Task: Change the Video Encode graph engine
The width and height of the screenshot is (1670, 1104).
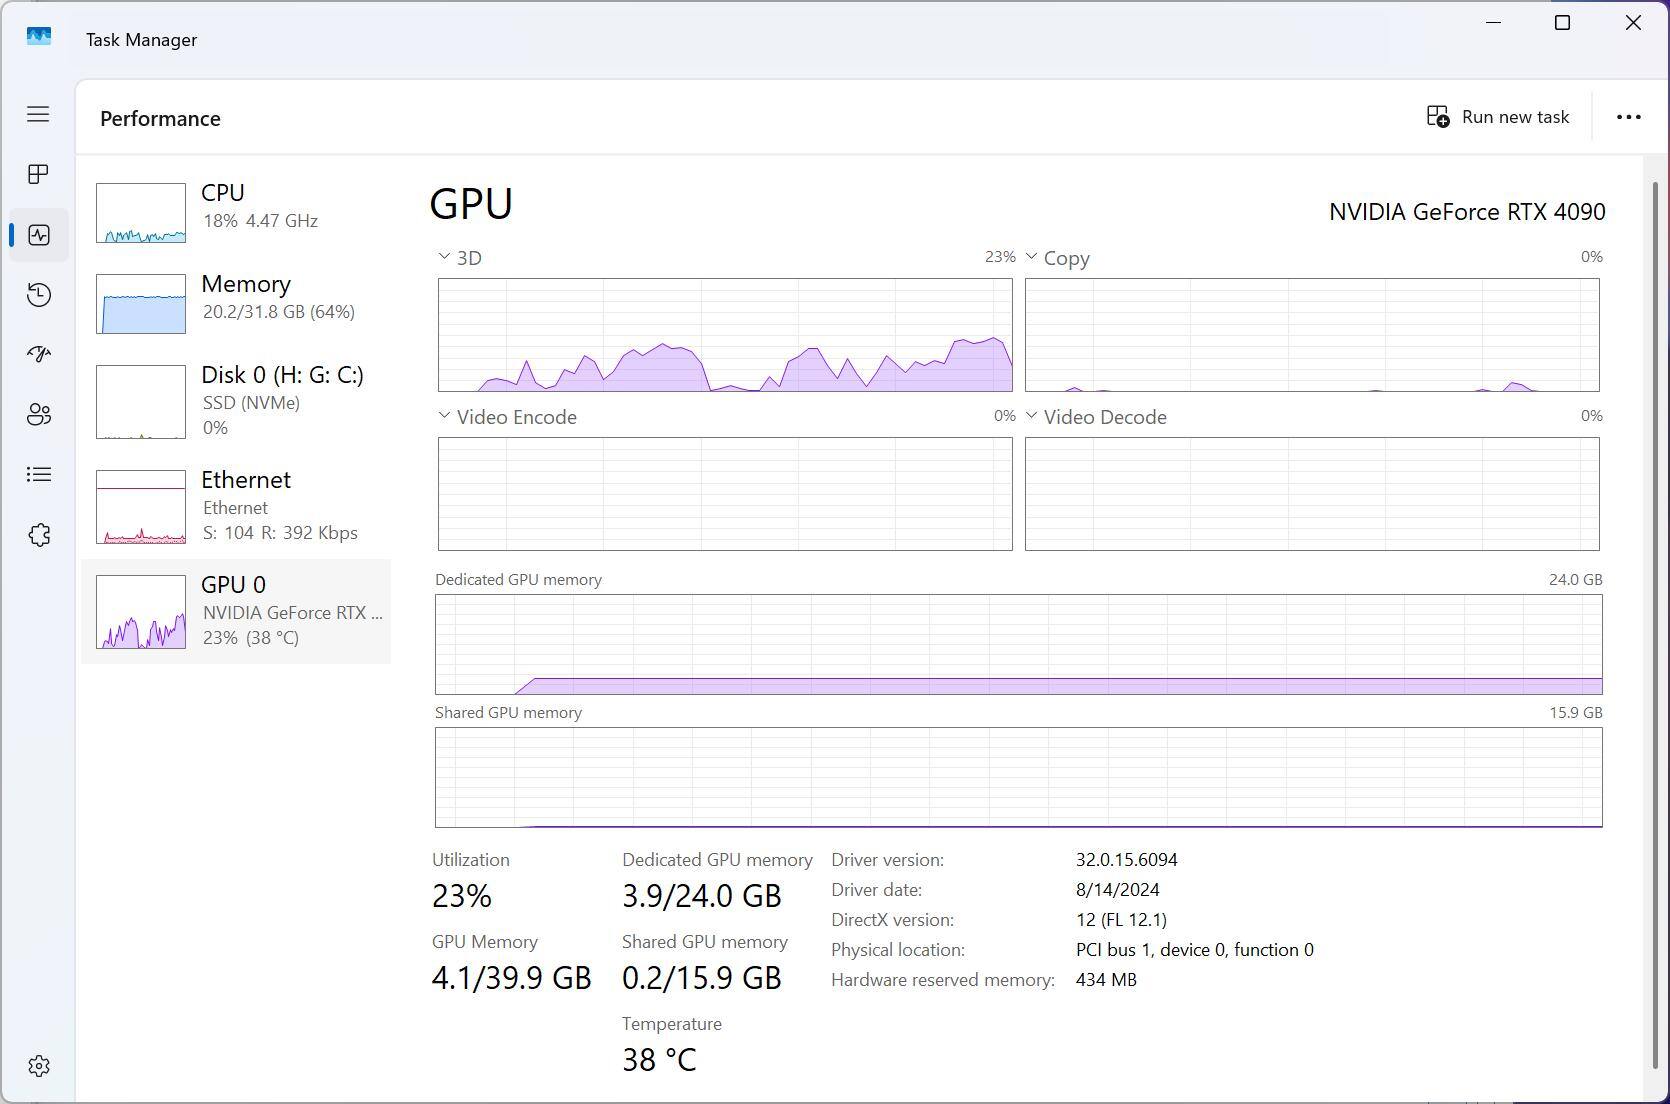Action: pos(506,417)
